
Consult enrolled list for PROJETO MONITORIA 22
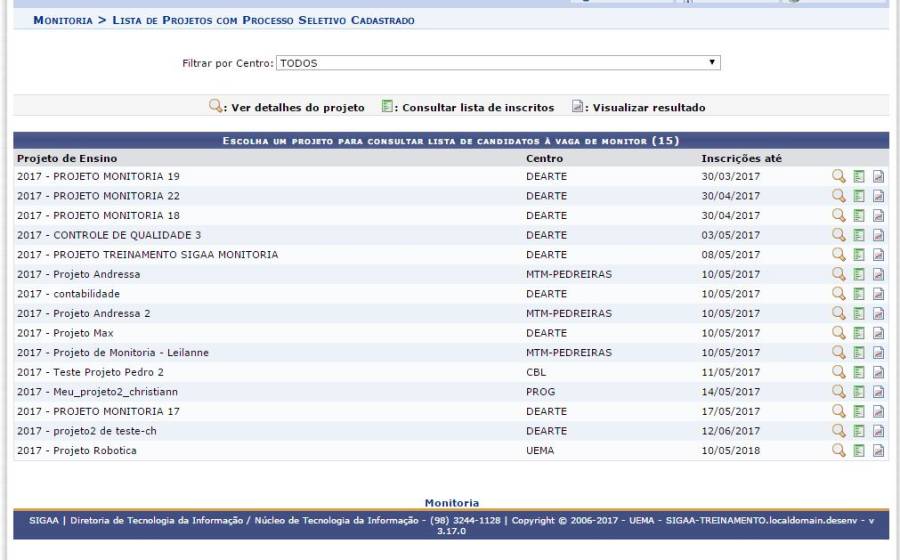(x=859, y=196)
